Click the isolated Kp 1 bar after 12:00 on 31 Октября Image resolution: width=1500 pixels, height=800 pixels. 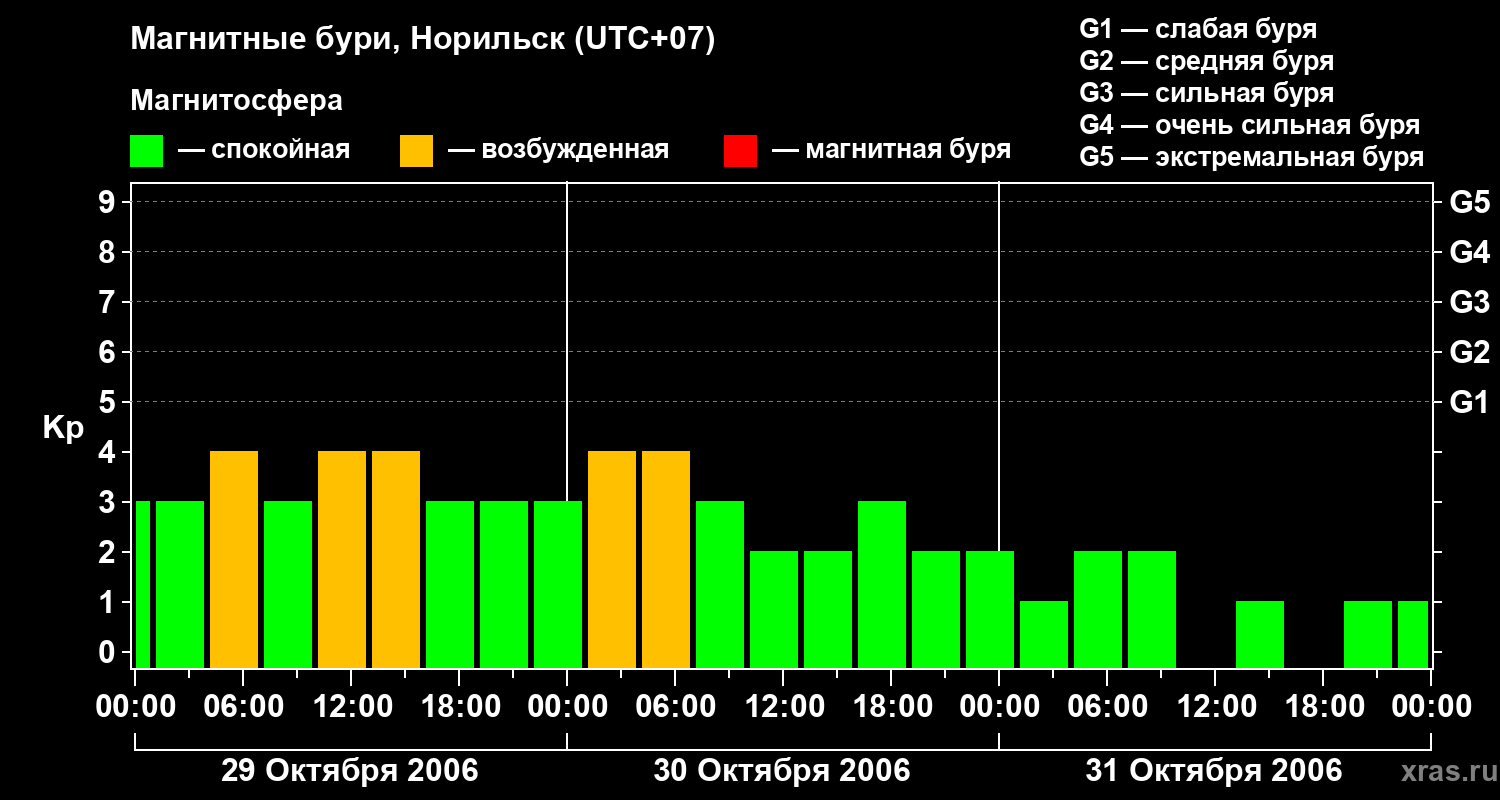tap(1260, 634)
